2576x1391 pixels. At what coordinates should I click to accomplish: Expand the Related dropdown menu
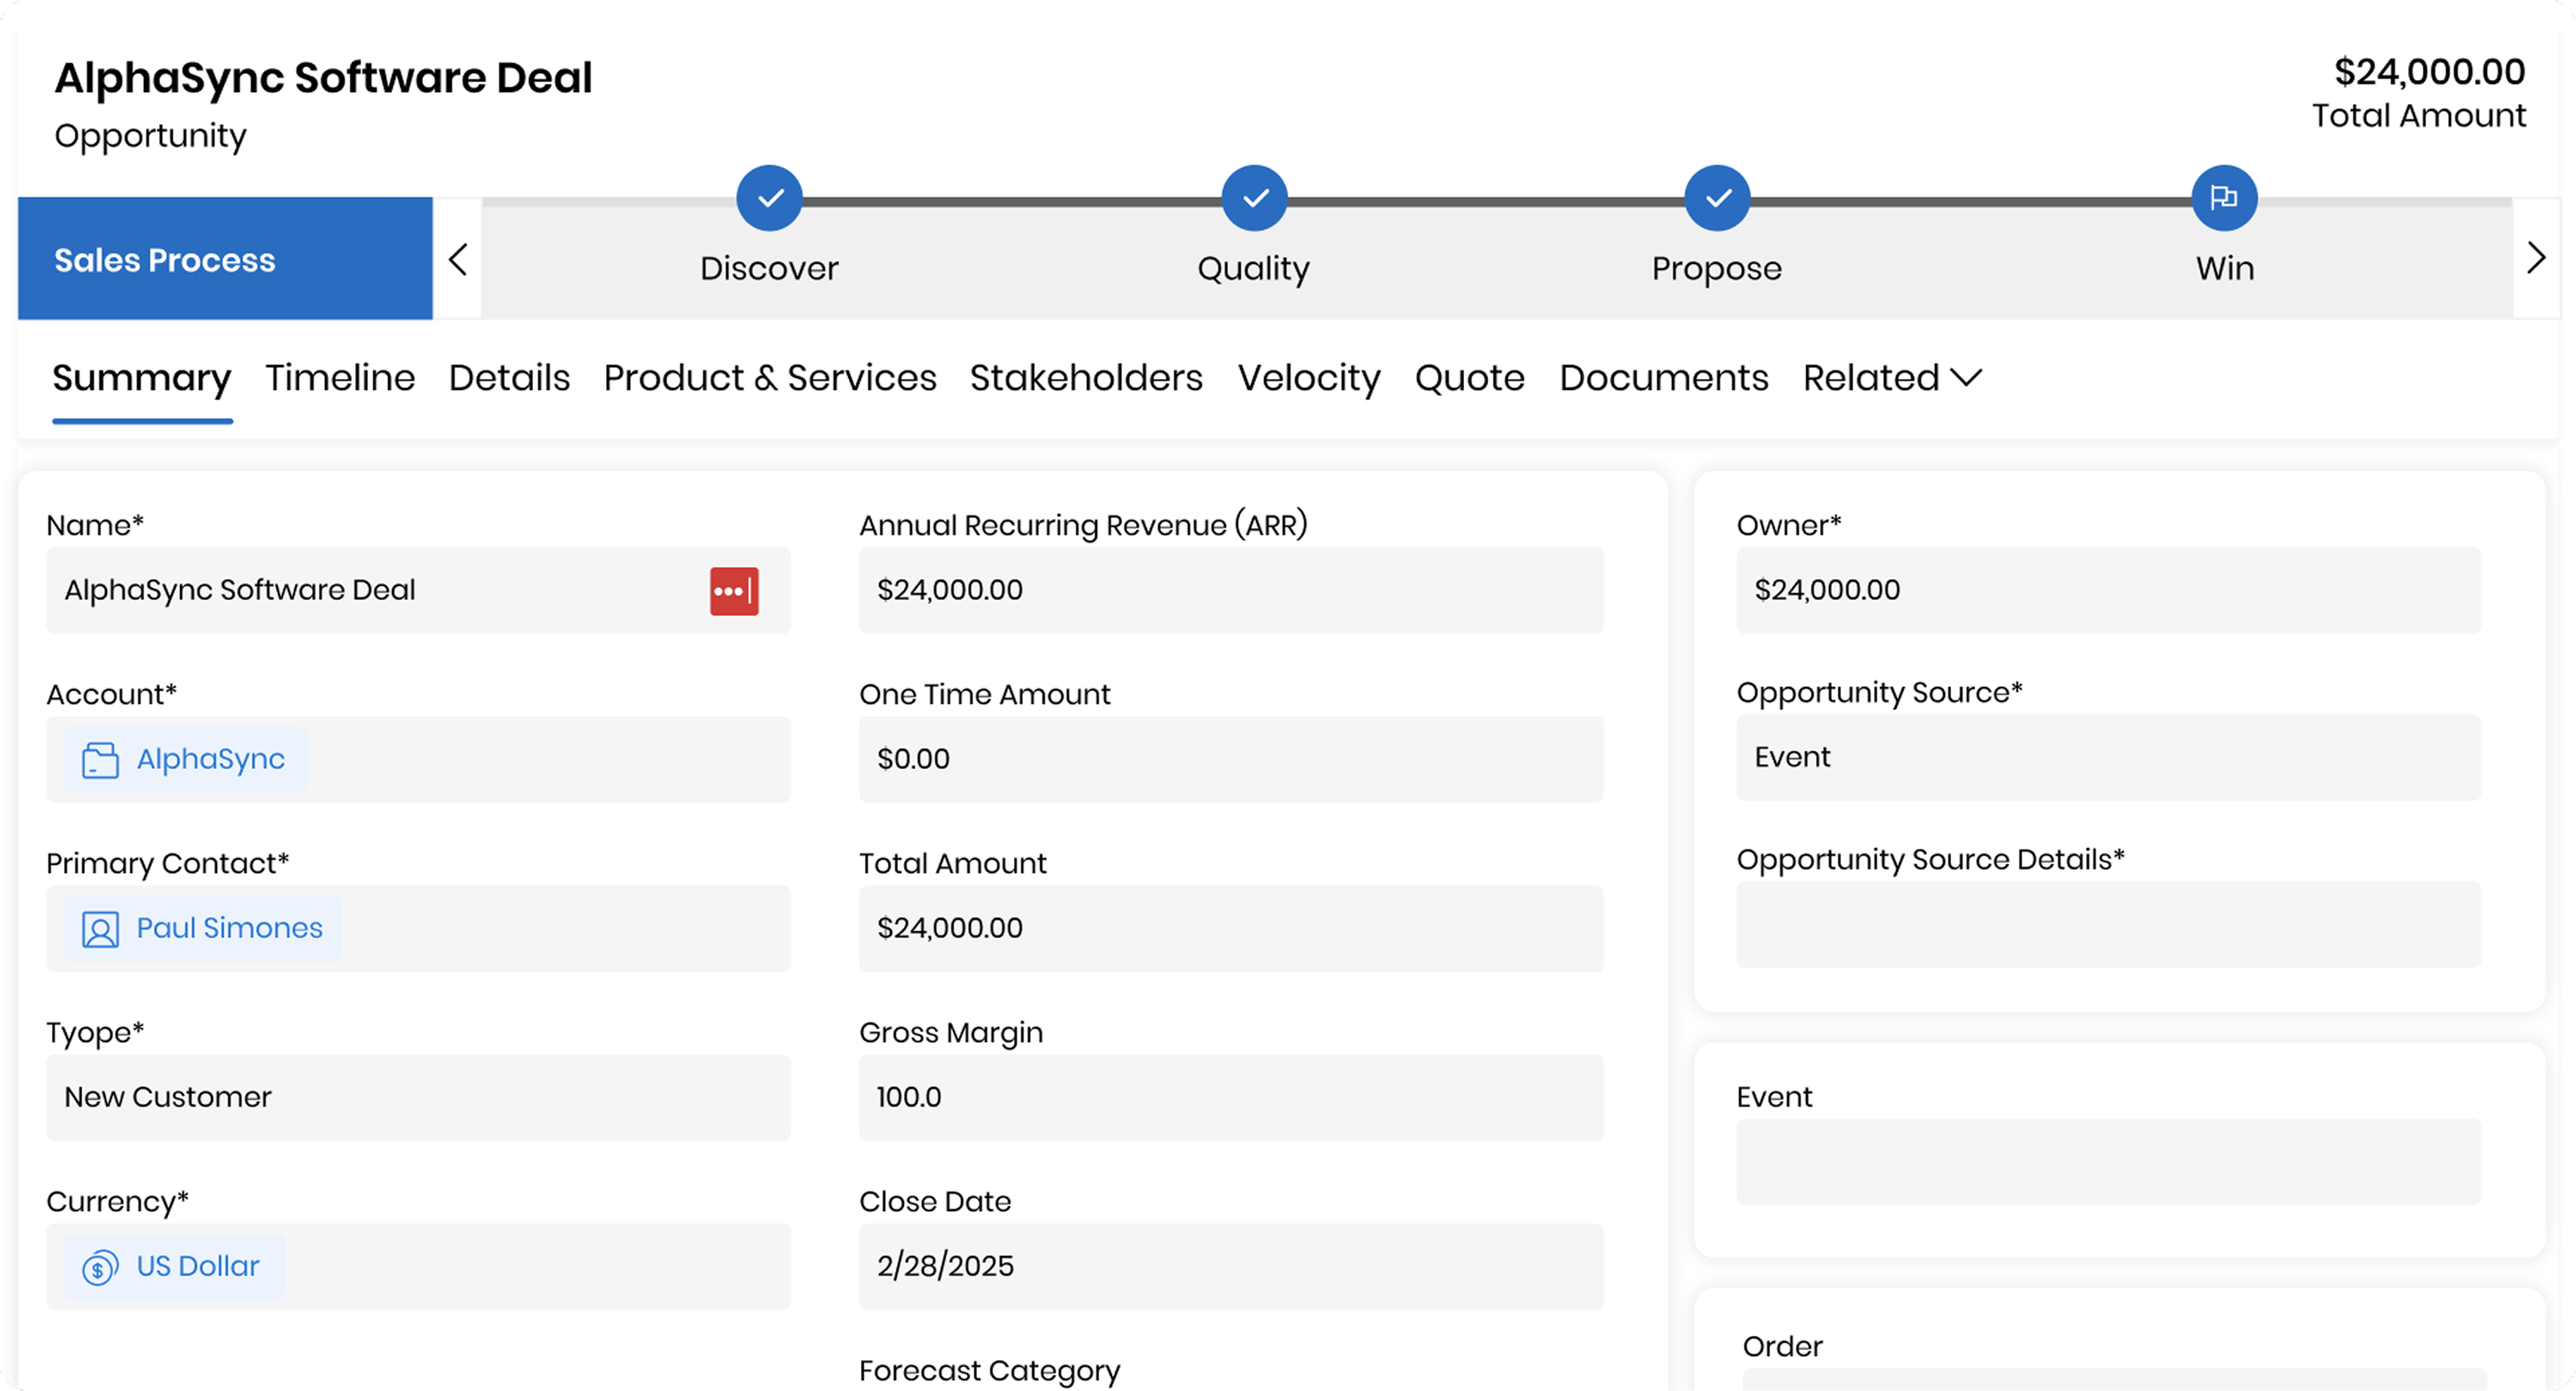point(1892,378)
